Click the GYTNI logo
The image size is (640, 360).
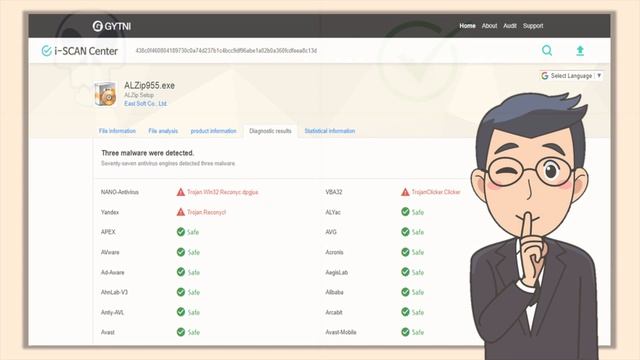(111, 26)
